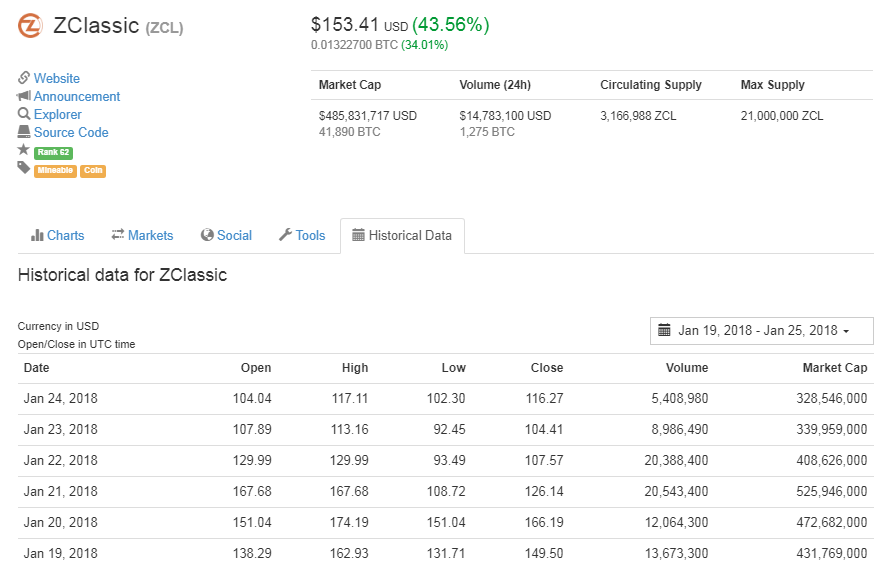Click the star icon beside Rank 62
The width and height of the screenshot is (885, 581).
tap(23, 150)
